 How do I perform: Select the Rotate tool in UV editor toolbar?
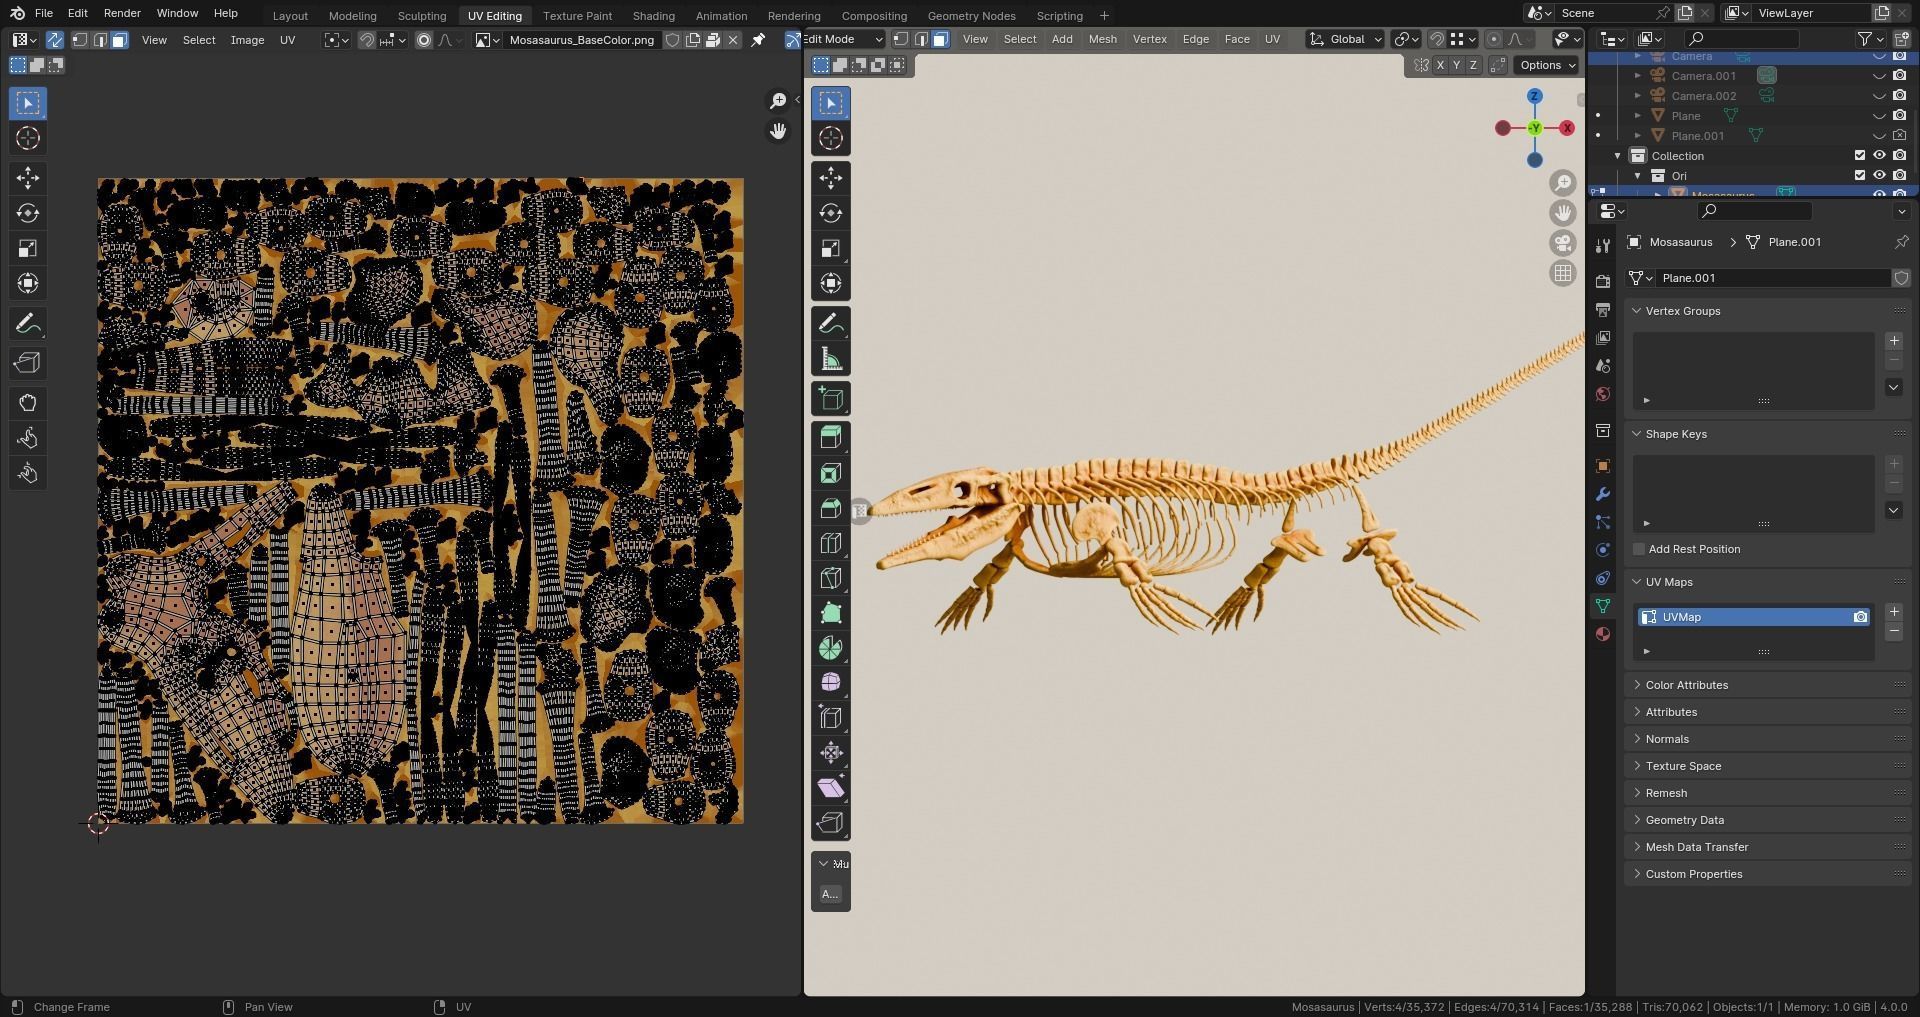click(x=28, y=213)
